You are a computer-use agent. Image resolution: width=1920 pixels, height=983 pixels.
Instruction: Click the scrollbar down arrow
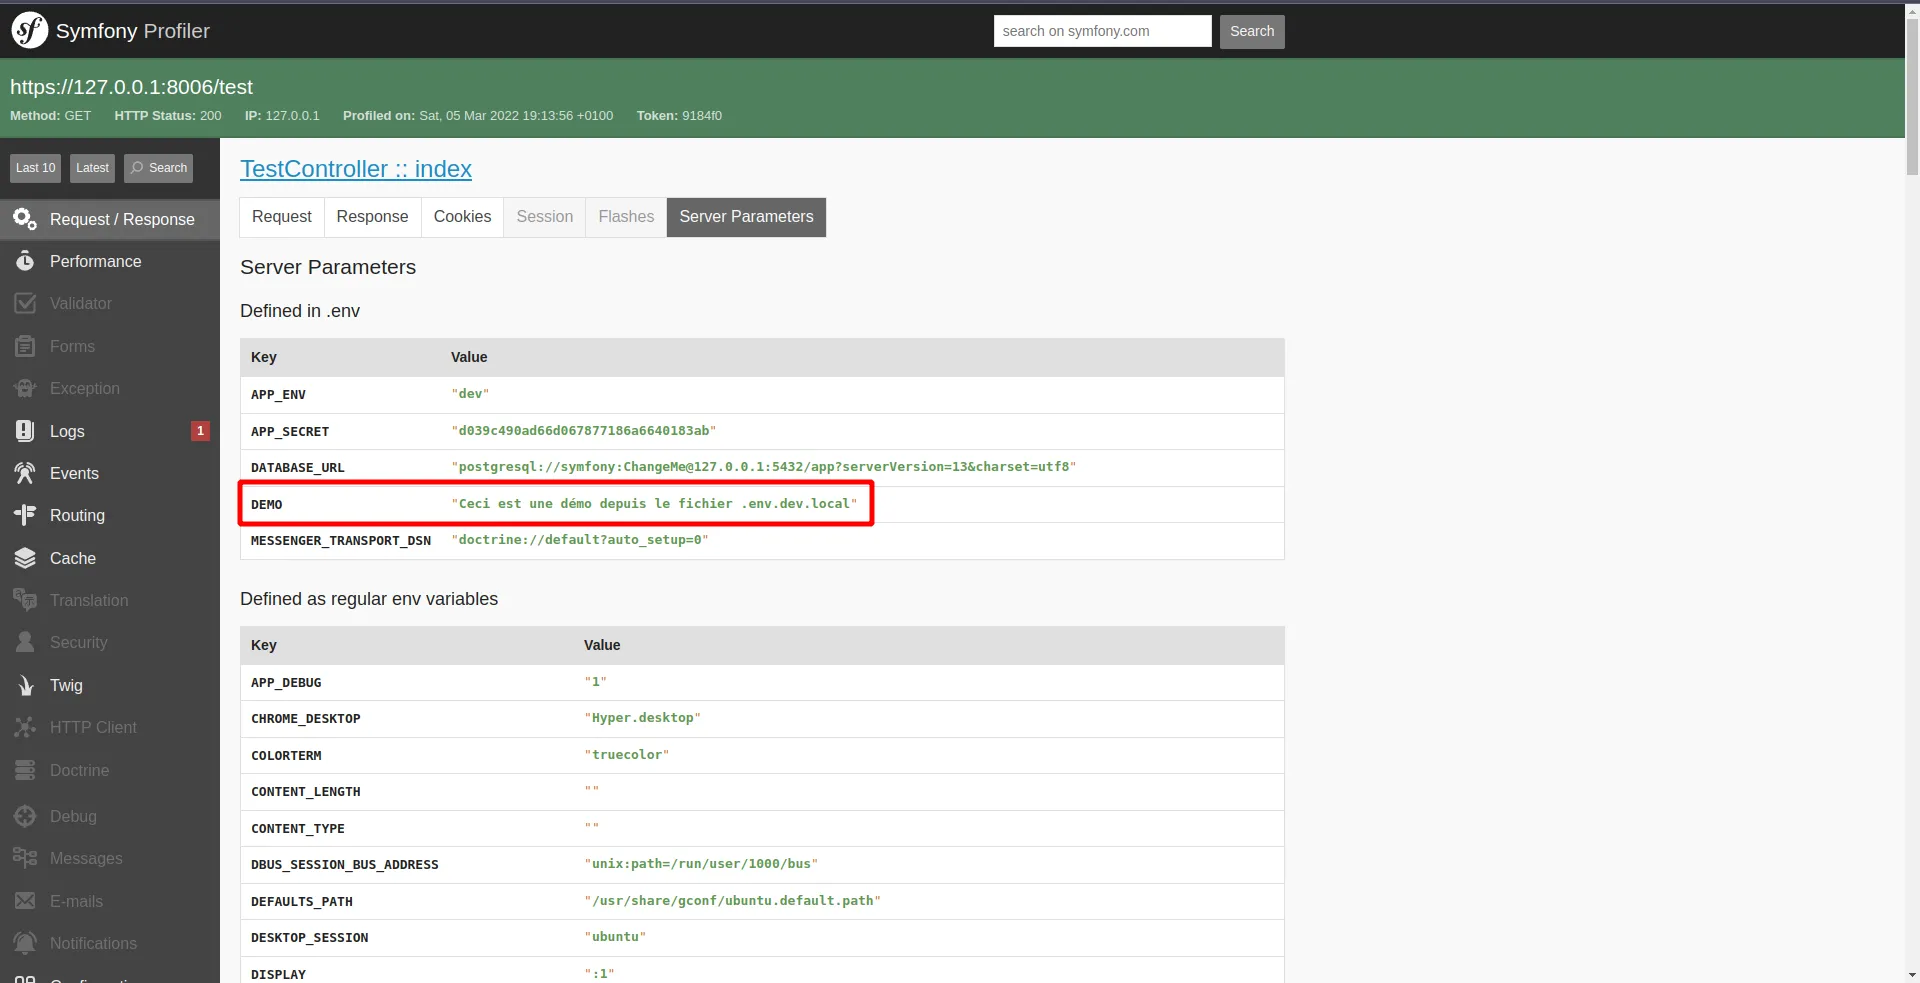click(1911, 974)
